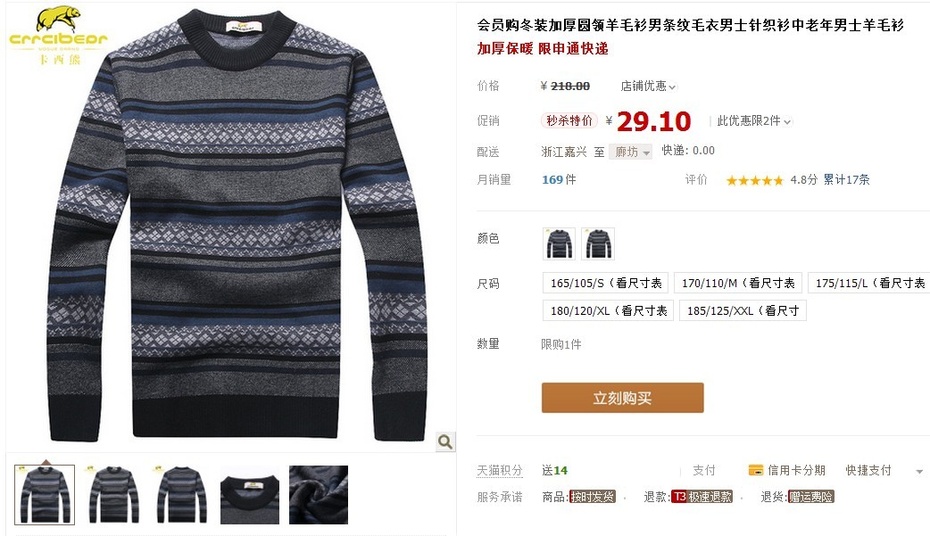Click the credit card installment icon
The image size is (930, 536).
point(756,470)
